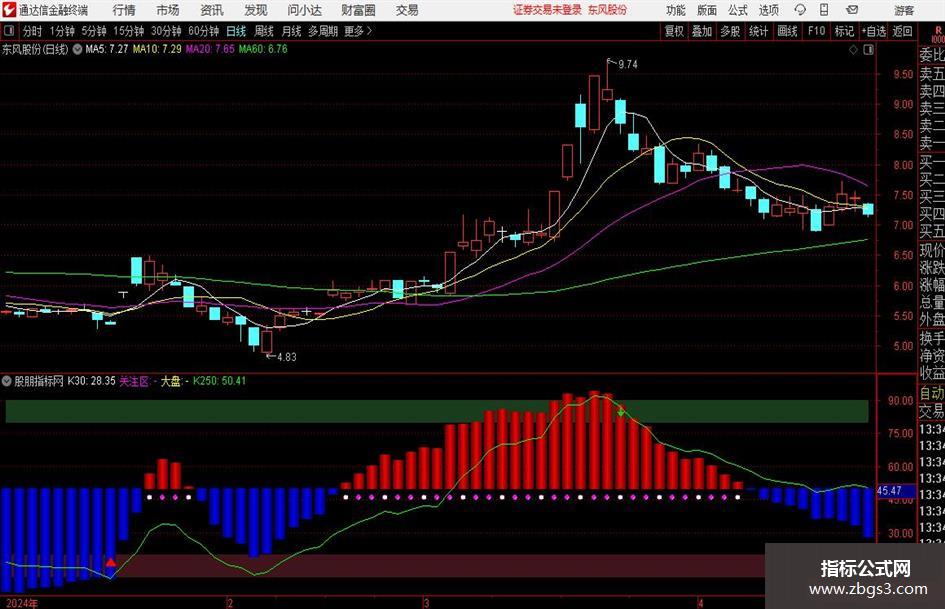Open the mail envelope icon

[852, 10]
